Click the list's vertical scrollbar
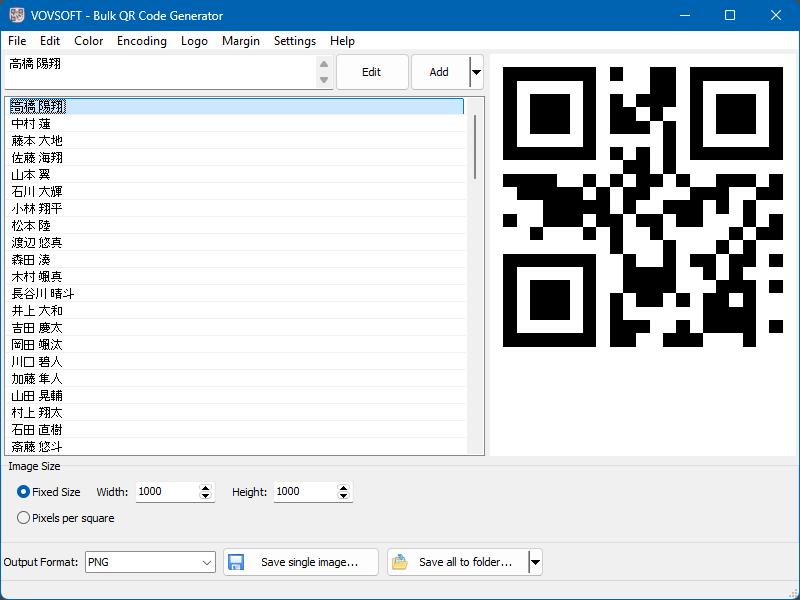This screenshot has height=600, width=800. tap(475, 145)
